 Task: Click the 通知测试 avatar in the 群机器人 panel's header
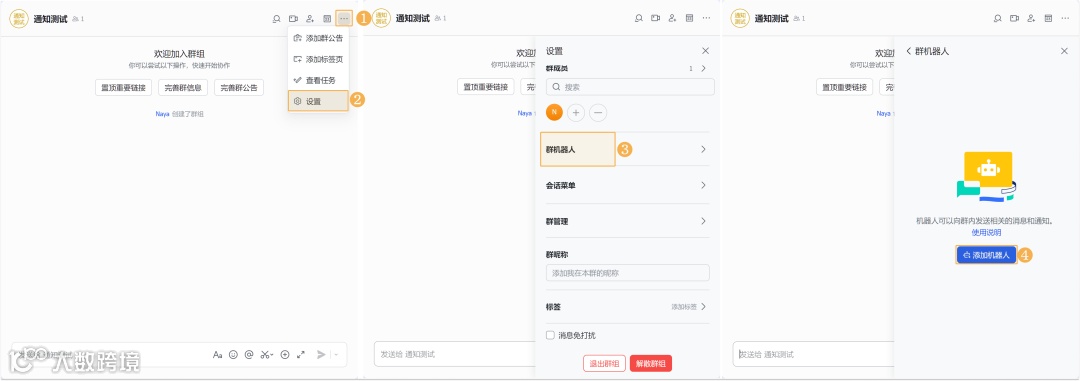coord(740,19)
